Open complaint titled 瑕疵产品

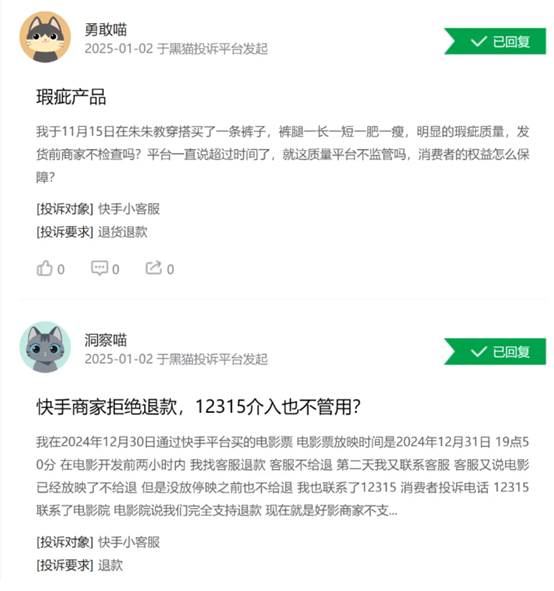tap(71, 97)
